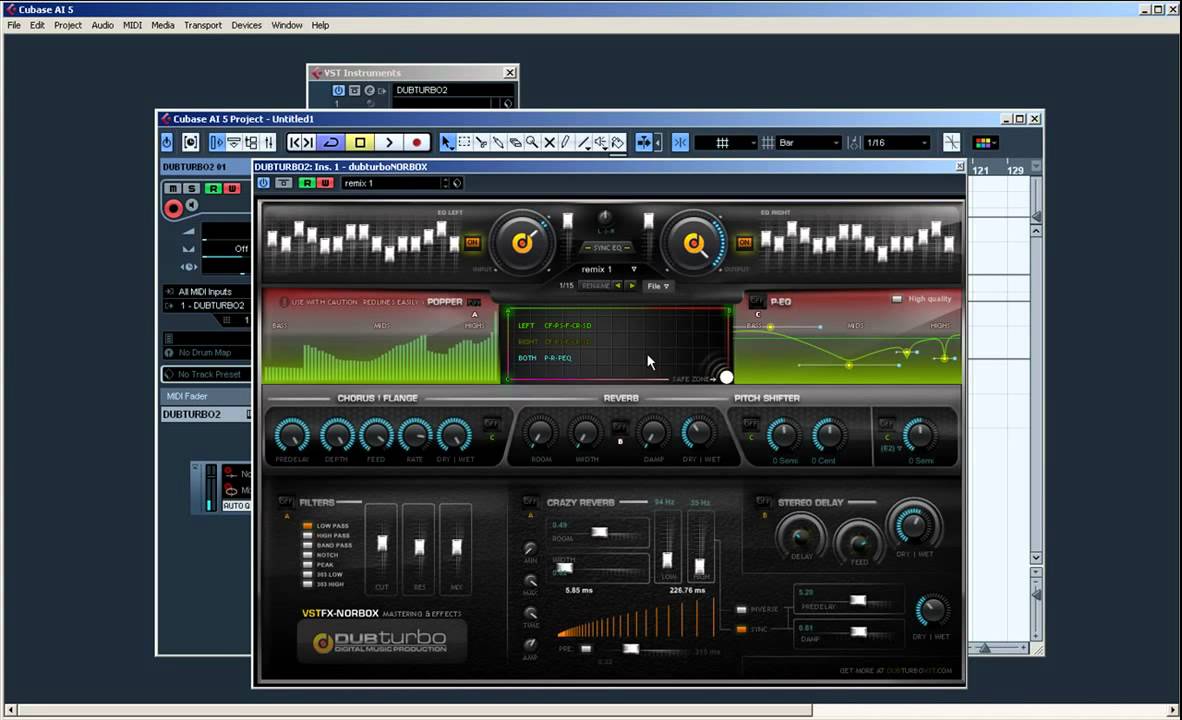The height and width of the screenshot is (720, 1182).
Task: Select the Erase tool
Action: [x=516, y=142]
